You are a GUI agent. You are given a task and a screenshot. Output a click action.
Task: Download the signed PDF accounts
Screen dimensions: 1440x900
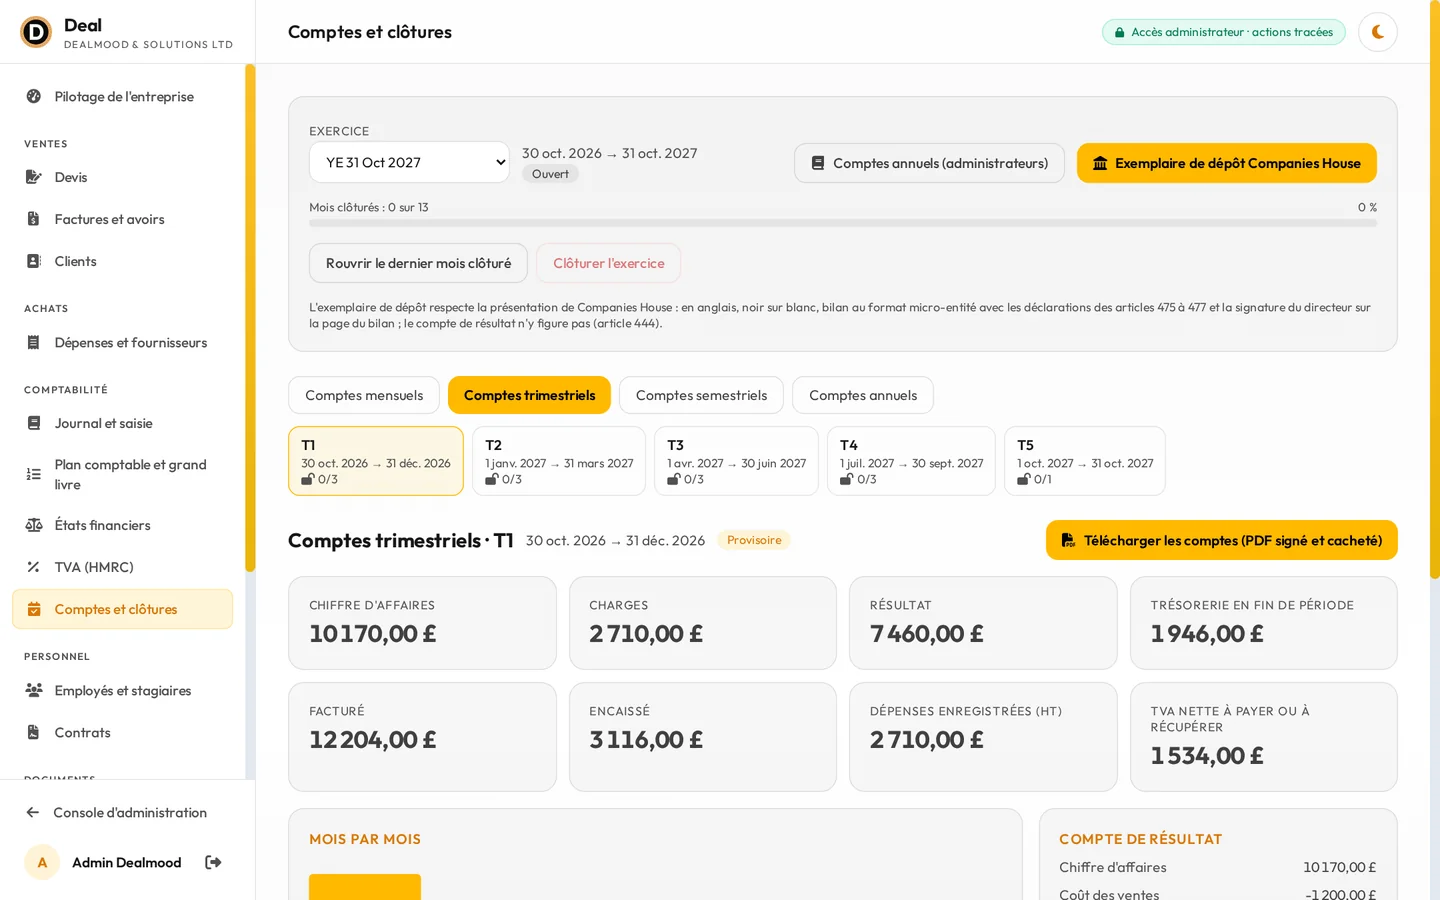[1222, 540]
